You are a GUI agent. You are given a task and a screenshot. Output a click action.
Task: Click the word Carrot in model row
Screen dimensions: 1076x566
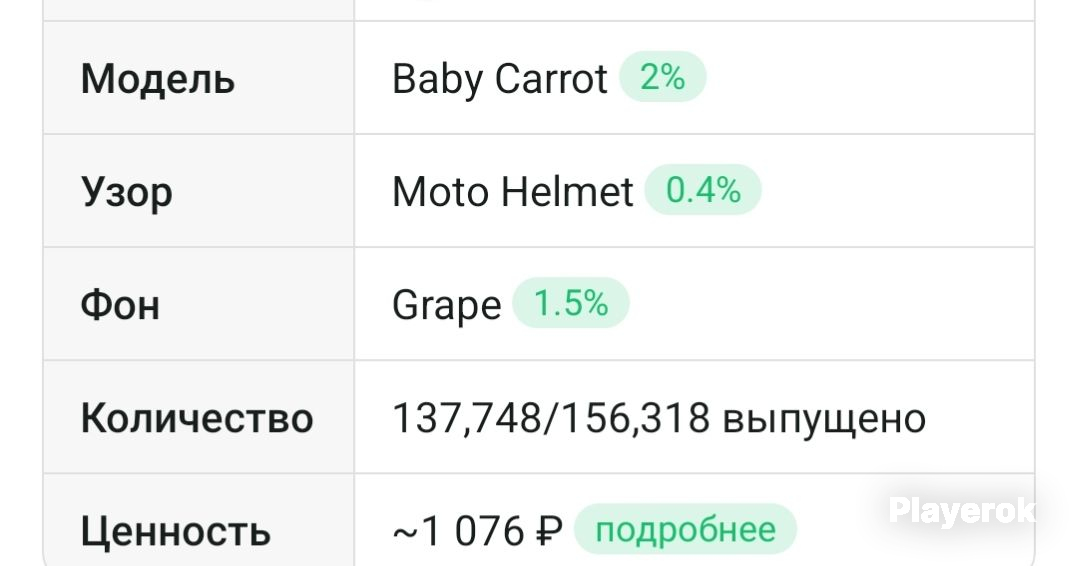[551, 79]
